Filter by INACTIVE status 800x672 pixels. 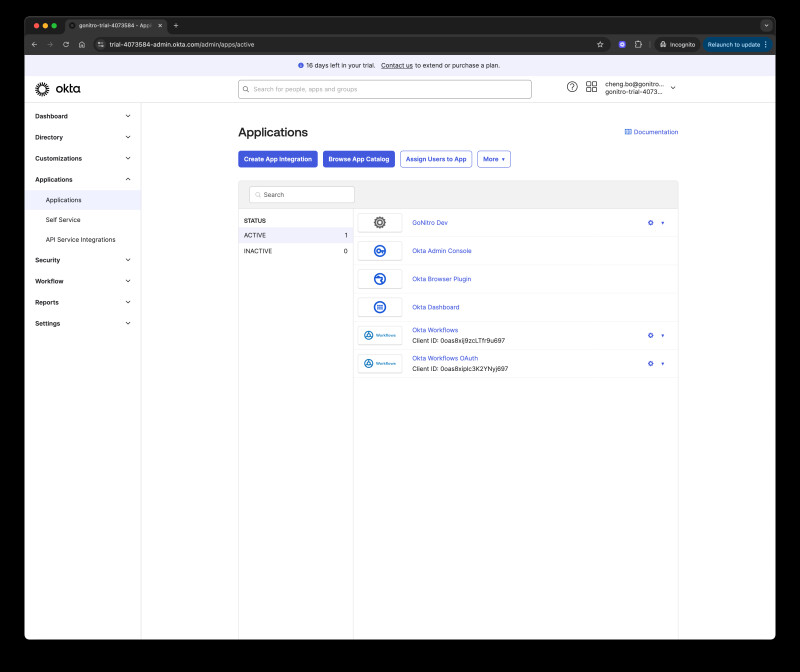click(295, 251)
